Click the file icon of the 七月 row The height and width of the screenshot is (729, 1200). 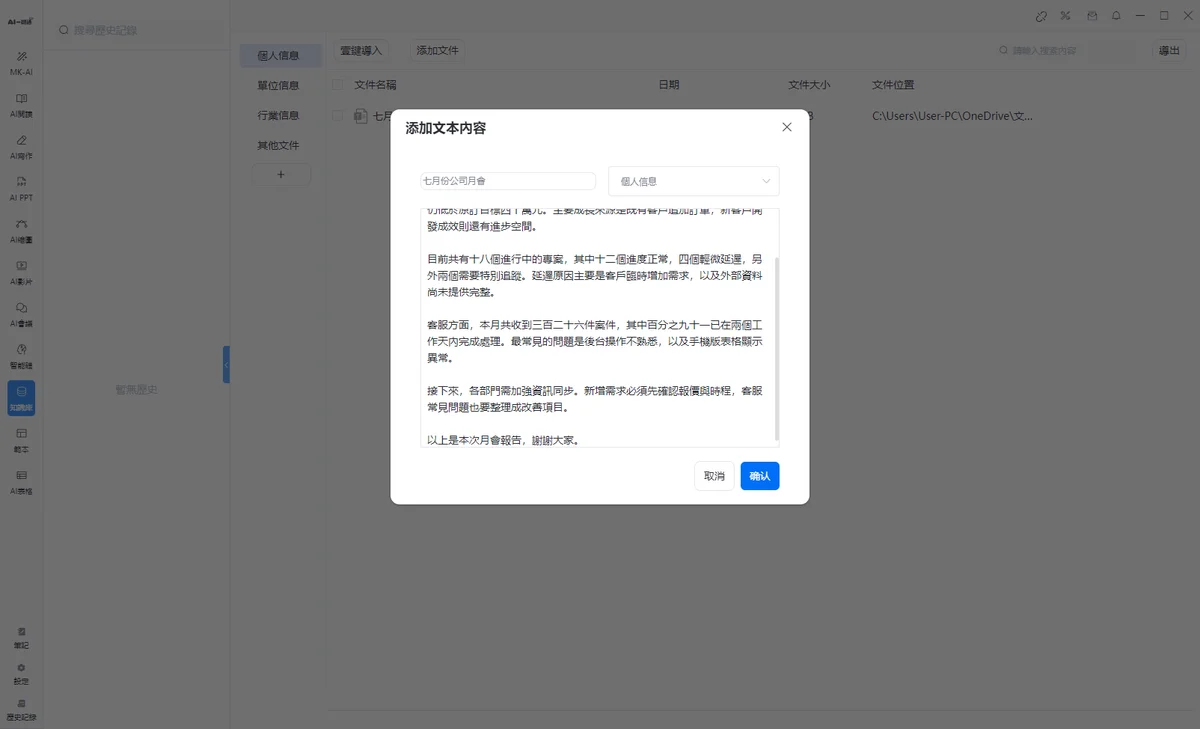[361, 116]
